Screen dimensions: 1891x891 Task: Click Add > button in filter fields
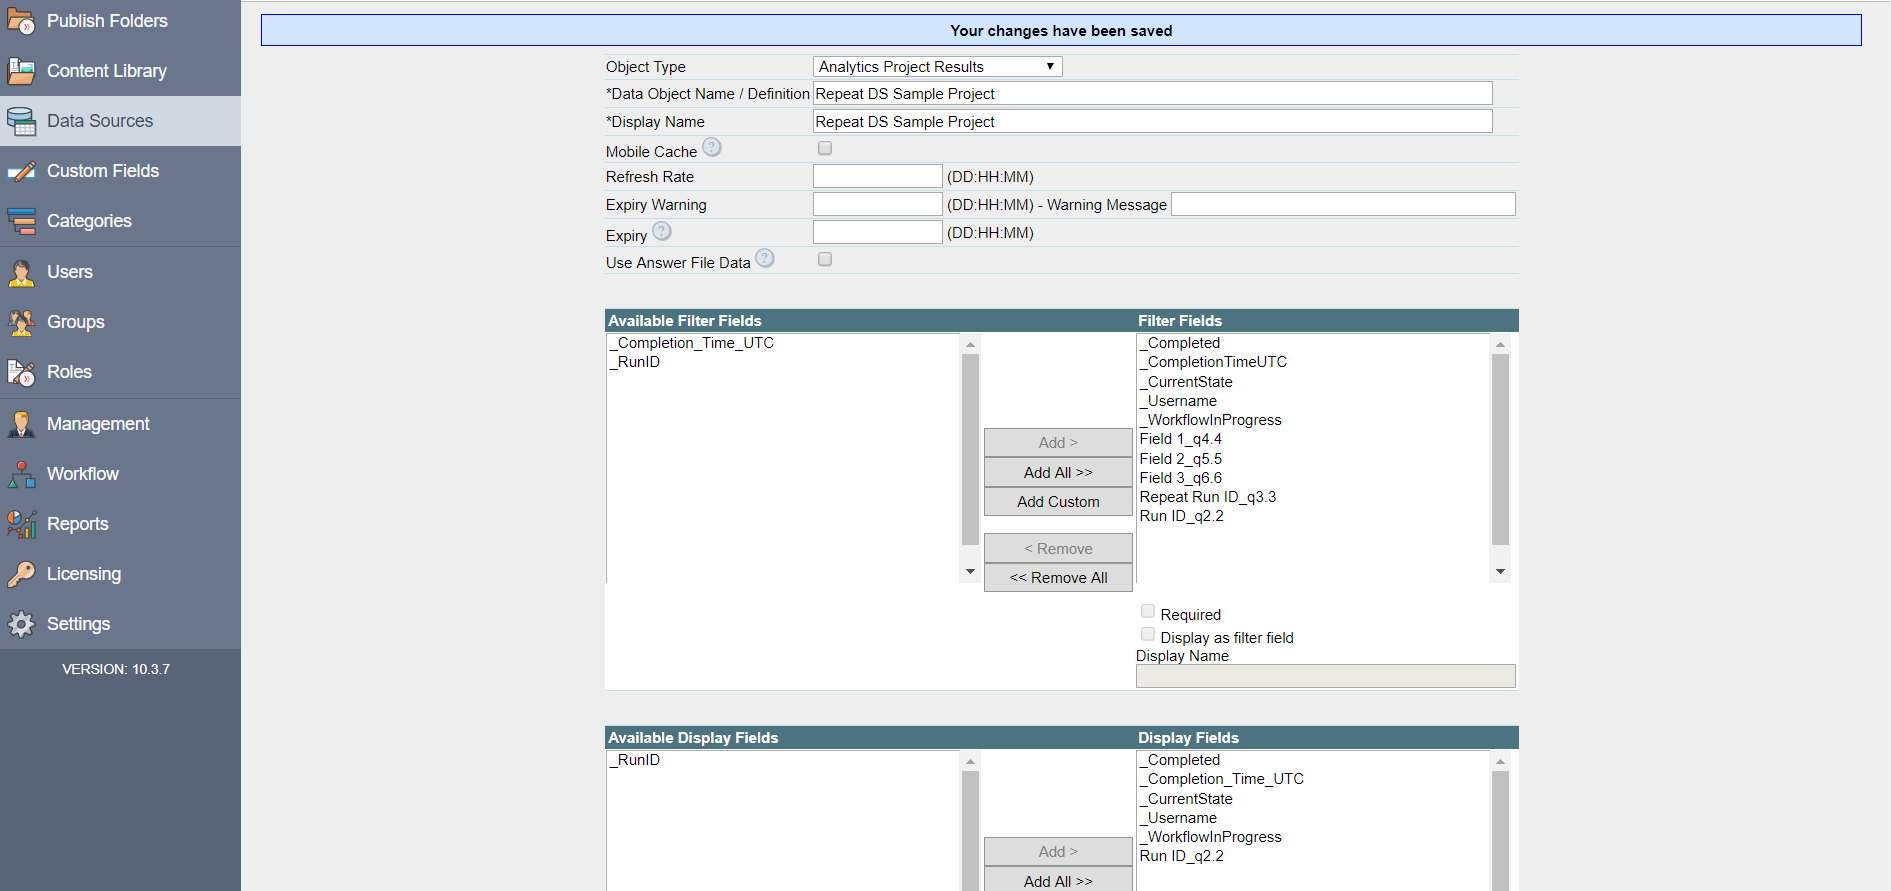[x=1058, y=443]
